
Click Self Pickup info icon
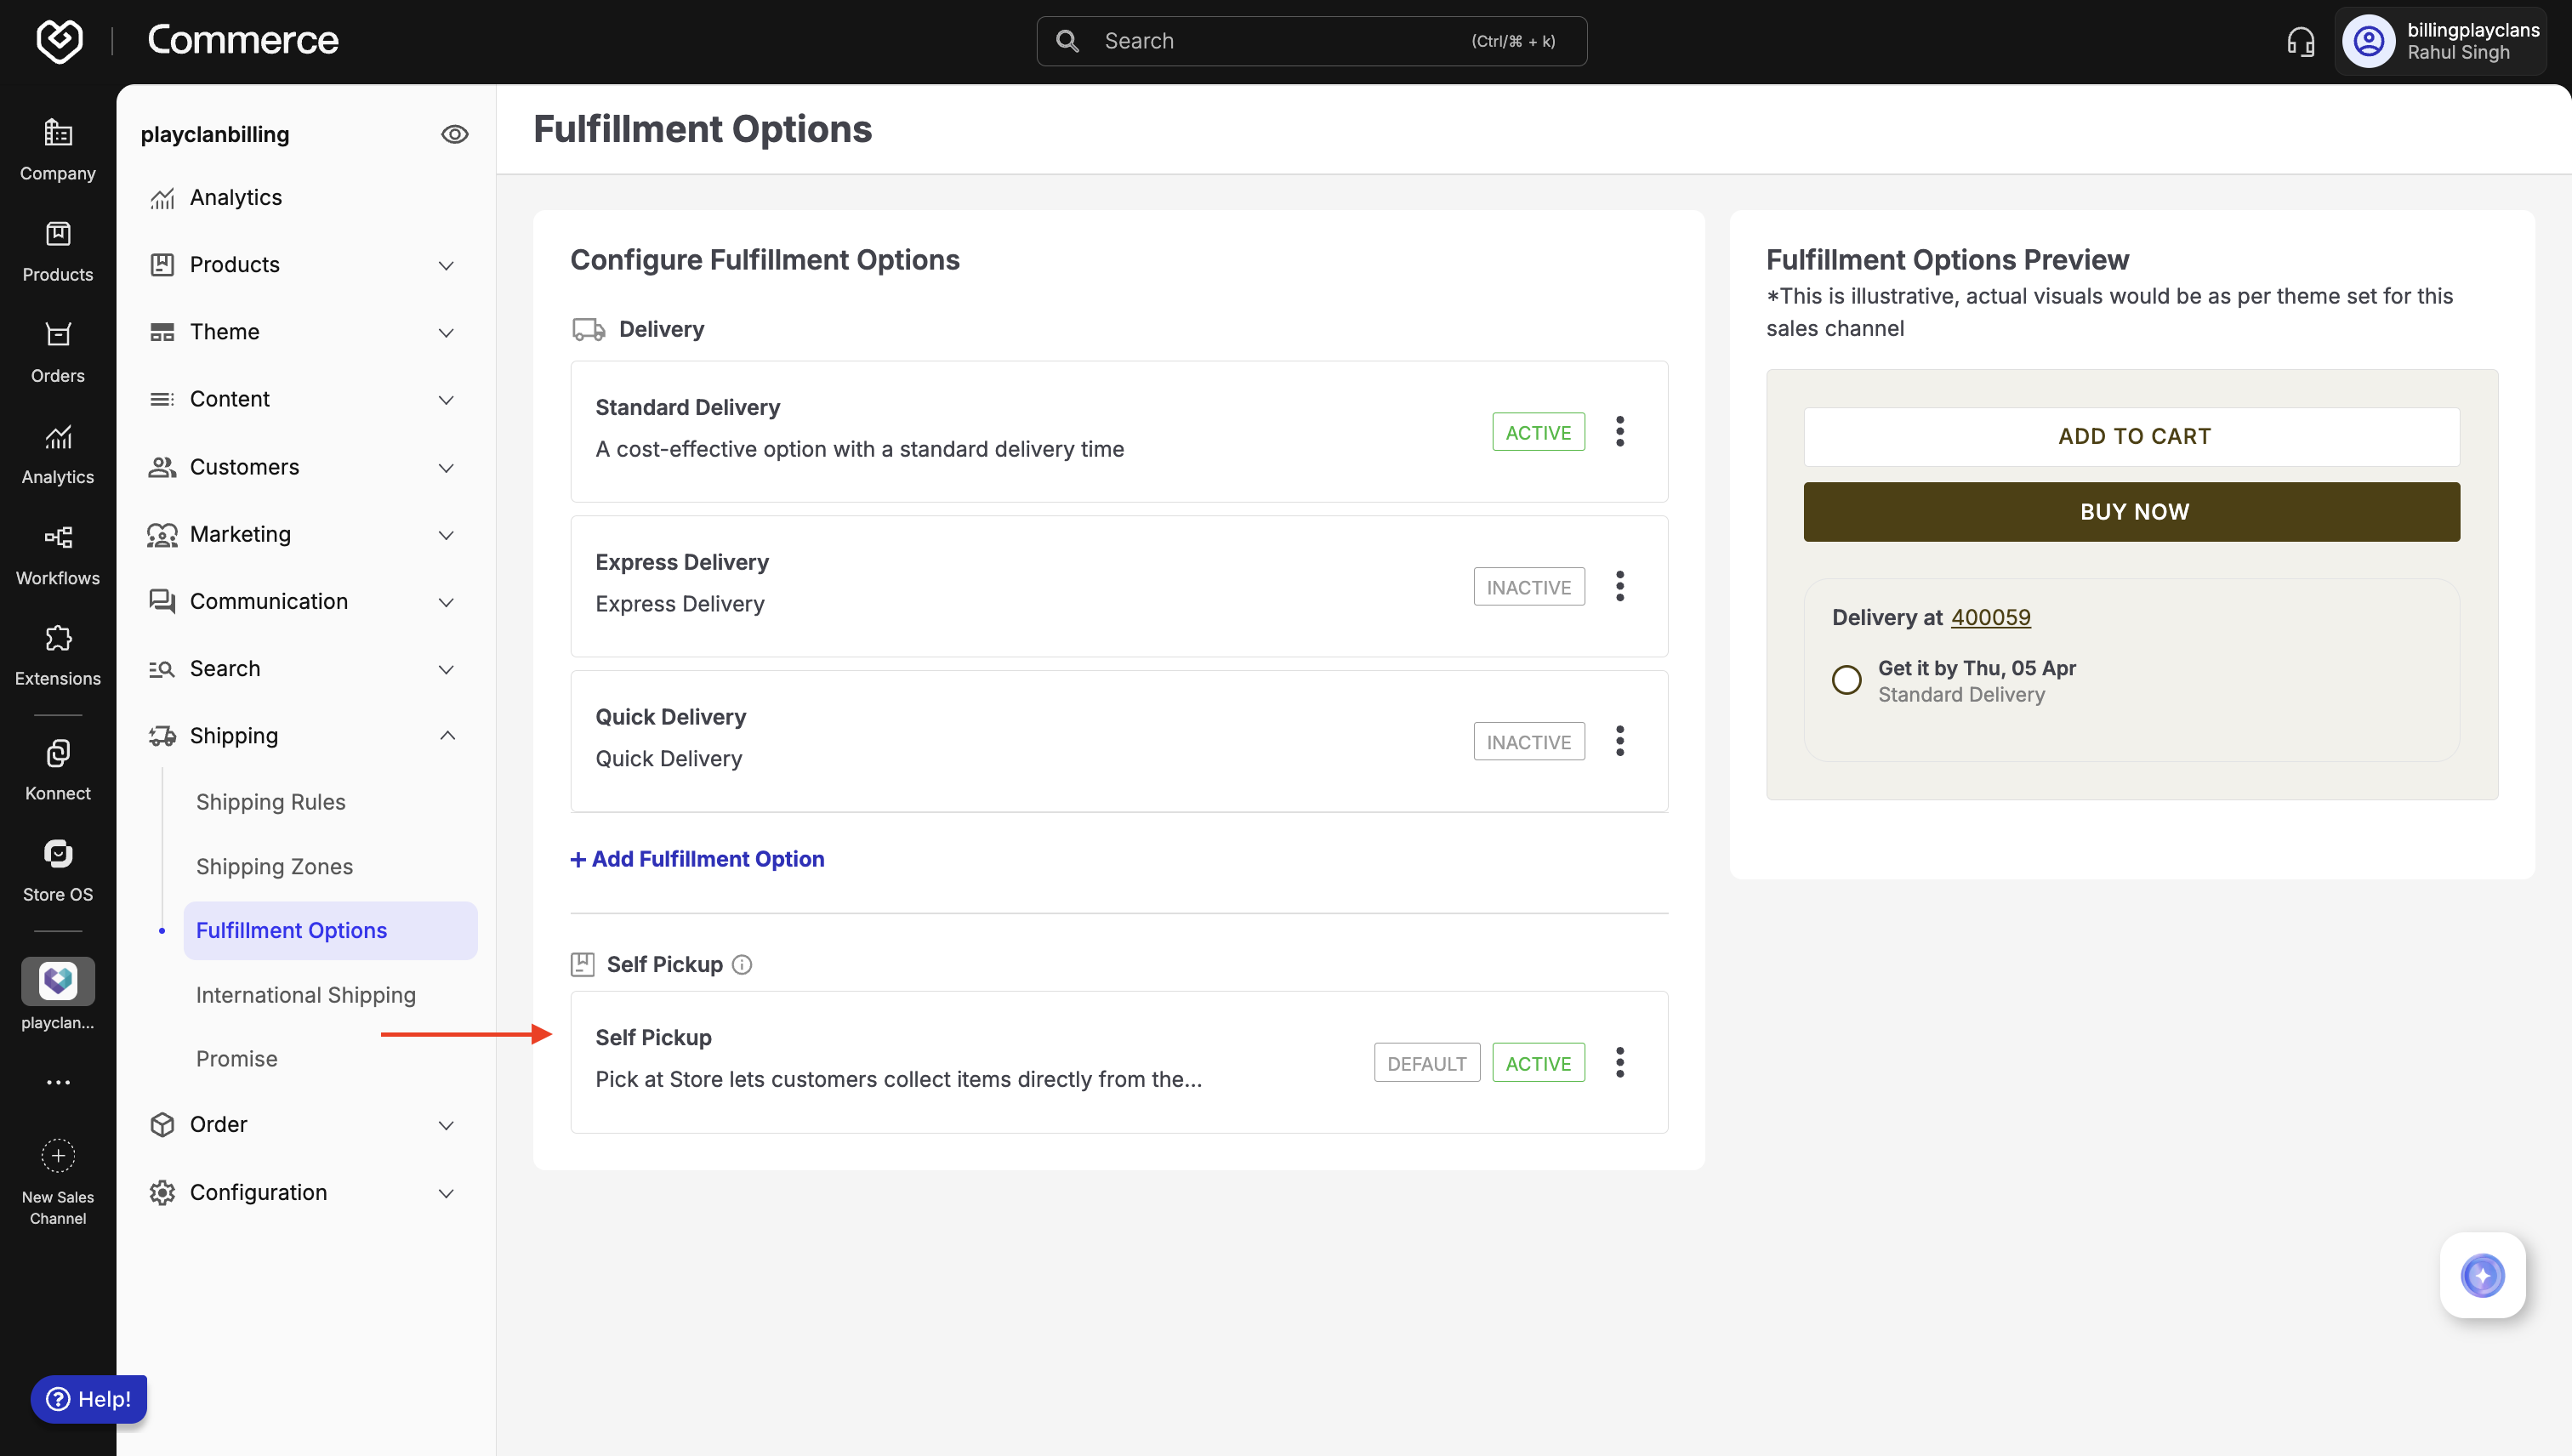(x=741, y=964)
